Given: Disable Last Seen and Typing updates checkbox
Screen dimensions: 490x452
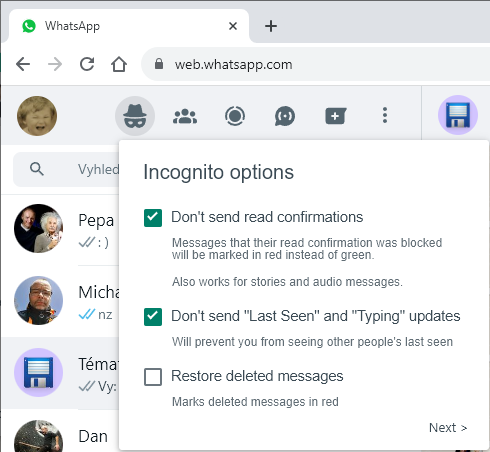Looking at the screenshot, I should tap(153, 317).
